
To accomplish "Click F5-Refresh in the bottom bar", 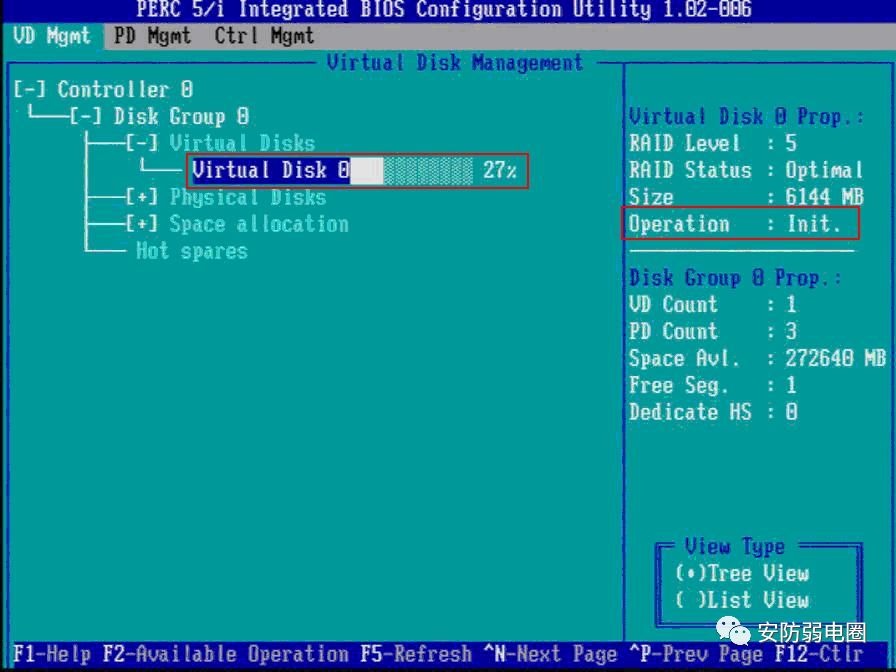I will [x=416, y=654].
